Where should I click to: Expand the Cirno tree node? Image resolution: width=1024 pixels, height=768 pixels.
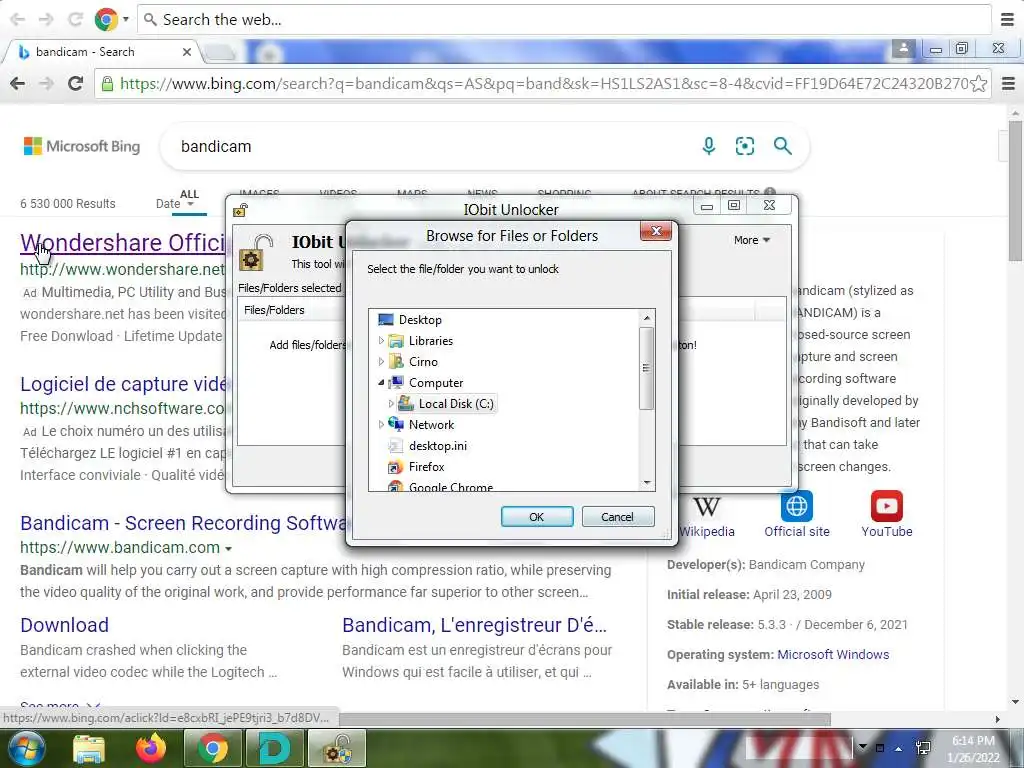[x=381, y=362]
